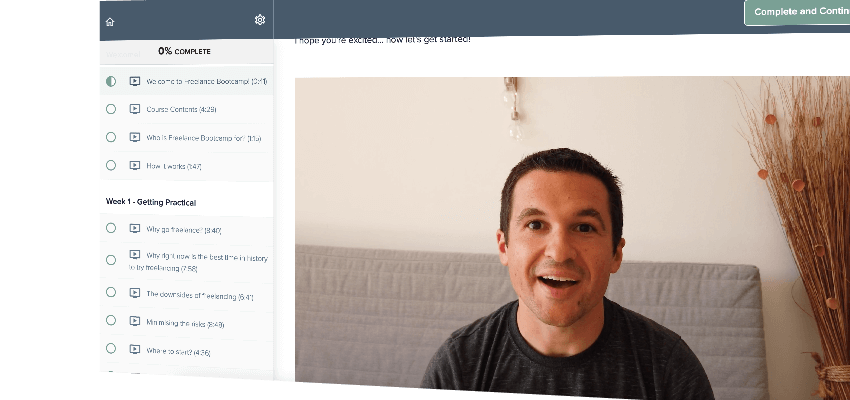Toggle completion circle for Course Contents
Screen dimensions: 850x400
point(111,109)
